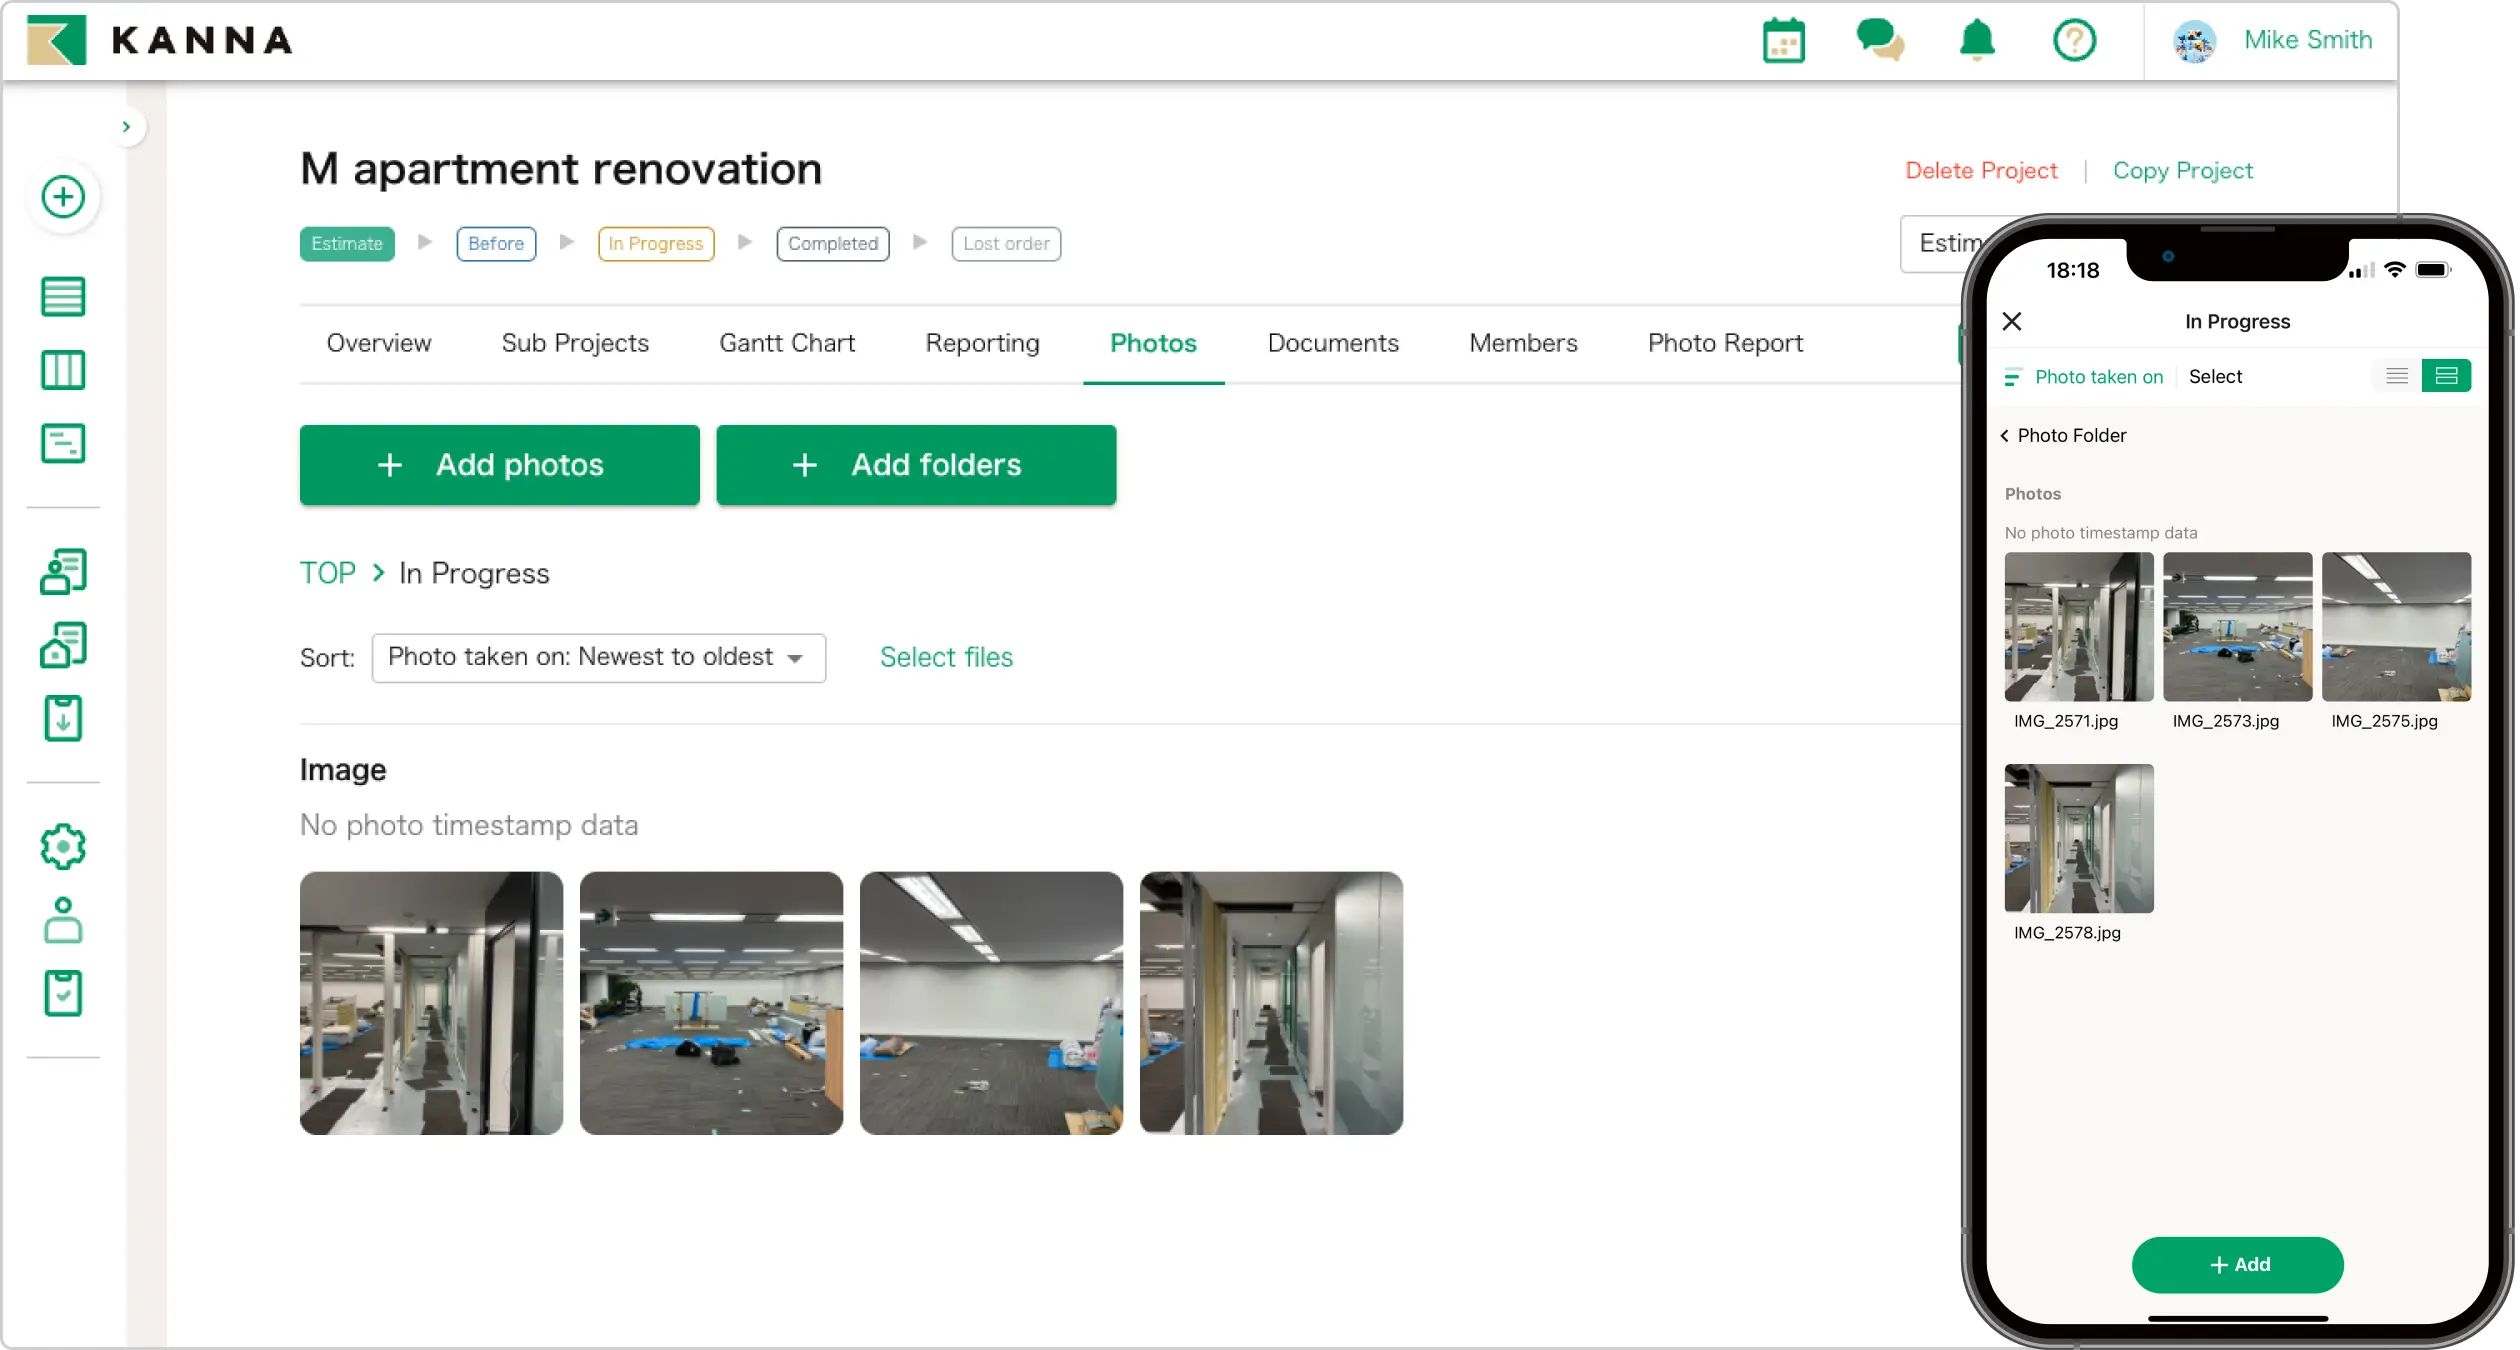The width and height of the screenshot is (2520, 1350).
Task: Open settings via the gear icon in sidebar
Action: pos(63,845)
